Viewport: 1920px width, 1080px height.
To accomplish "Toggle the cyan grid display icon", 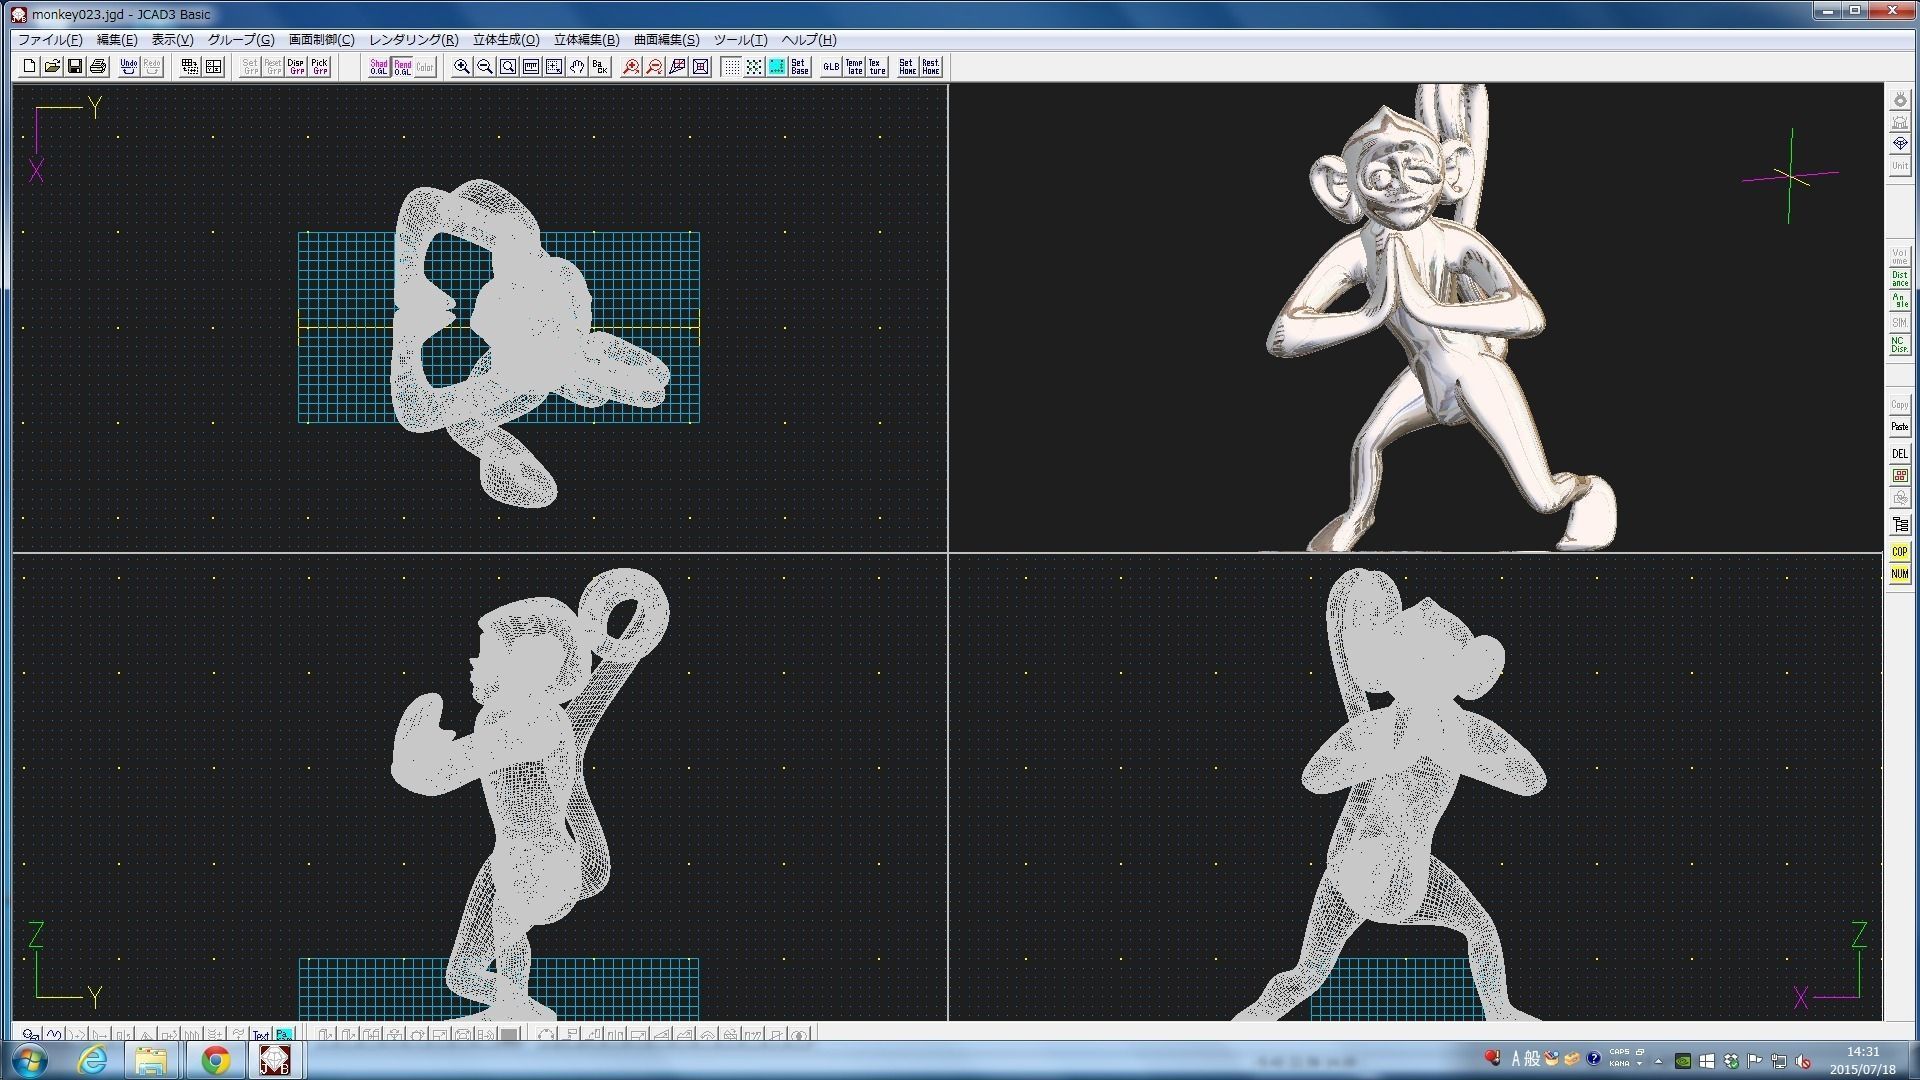I will pos(777,67).
